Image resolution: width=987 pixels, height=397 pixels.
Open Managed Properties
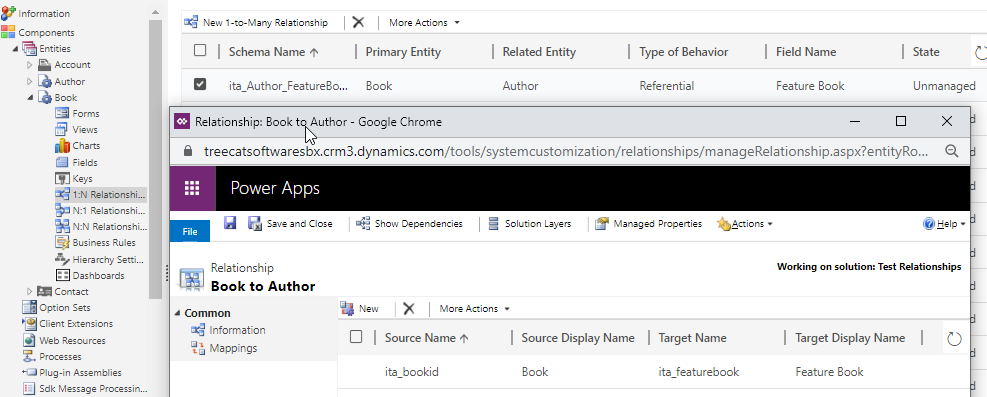pos(649,223)
